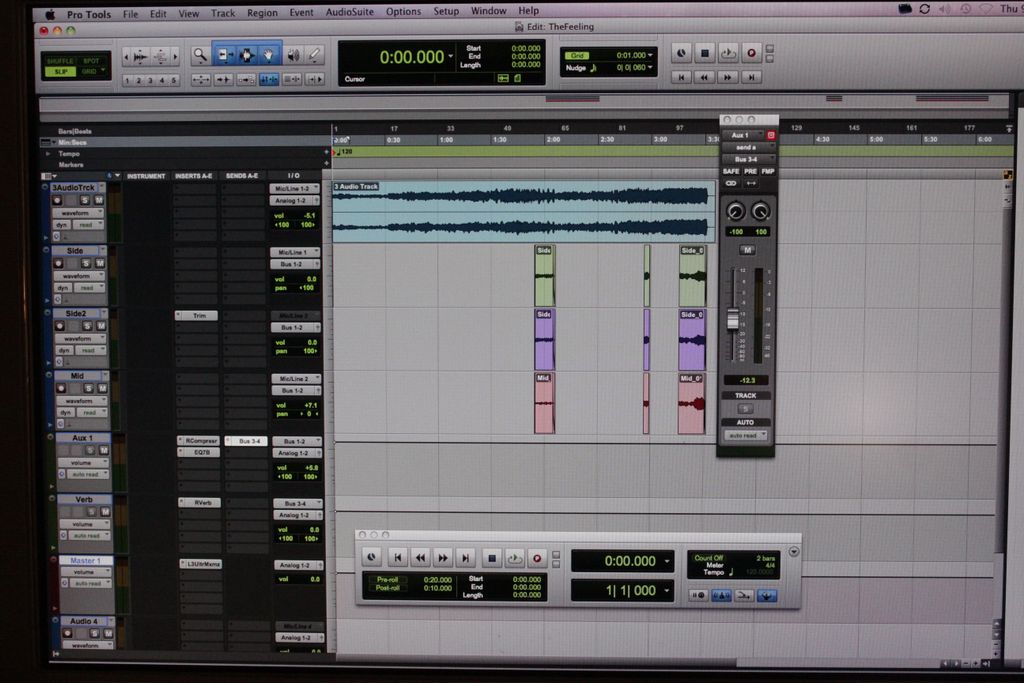The height and width of the screenshot is (683, 1024).
Task: Open the RVerb insert on Verb track
Action: click(200, 503)
